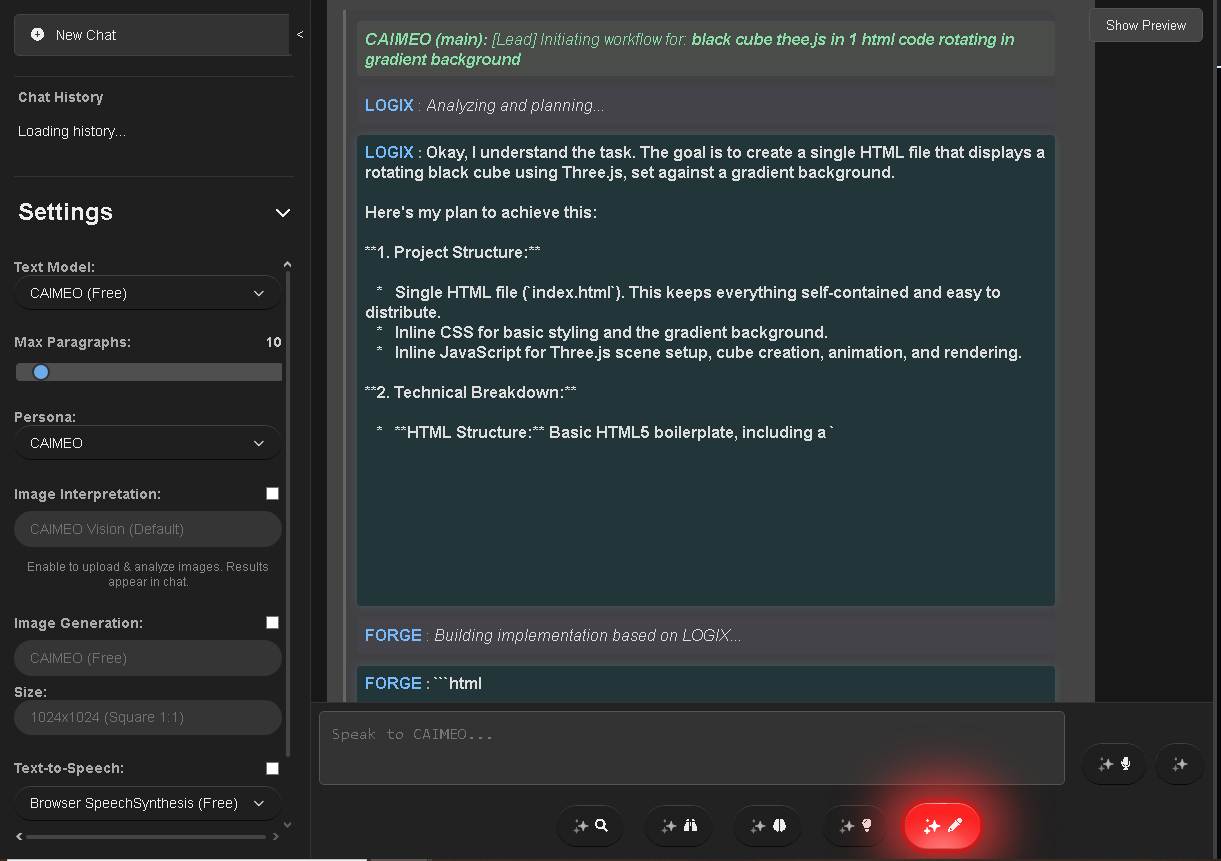The height and width of the screenshot is (861, 1221).
Task: Enable the Image Interpretation checkbox
Action: (272, 493)
